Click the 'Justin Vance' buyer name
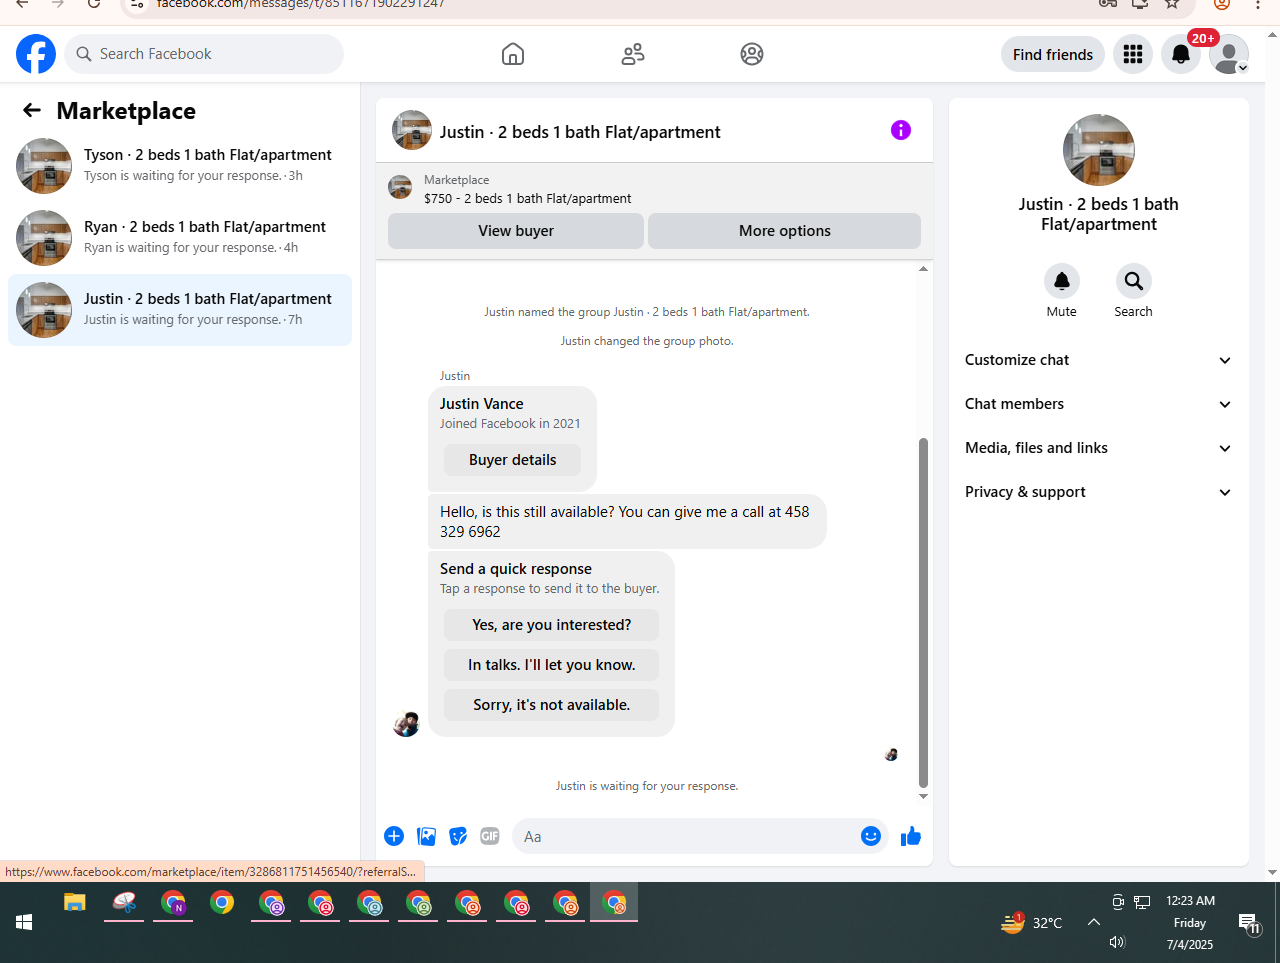The width and height of the screenshot is (1280, 963). pos(482,404)
